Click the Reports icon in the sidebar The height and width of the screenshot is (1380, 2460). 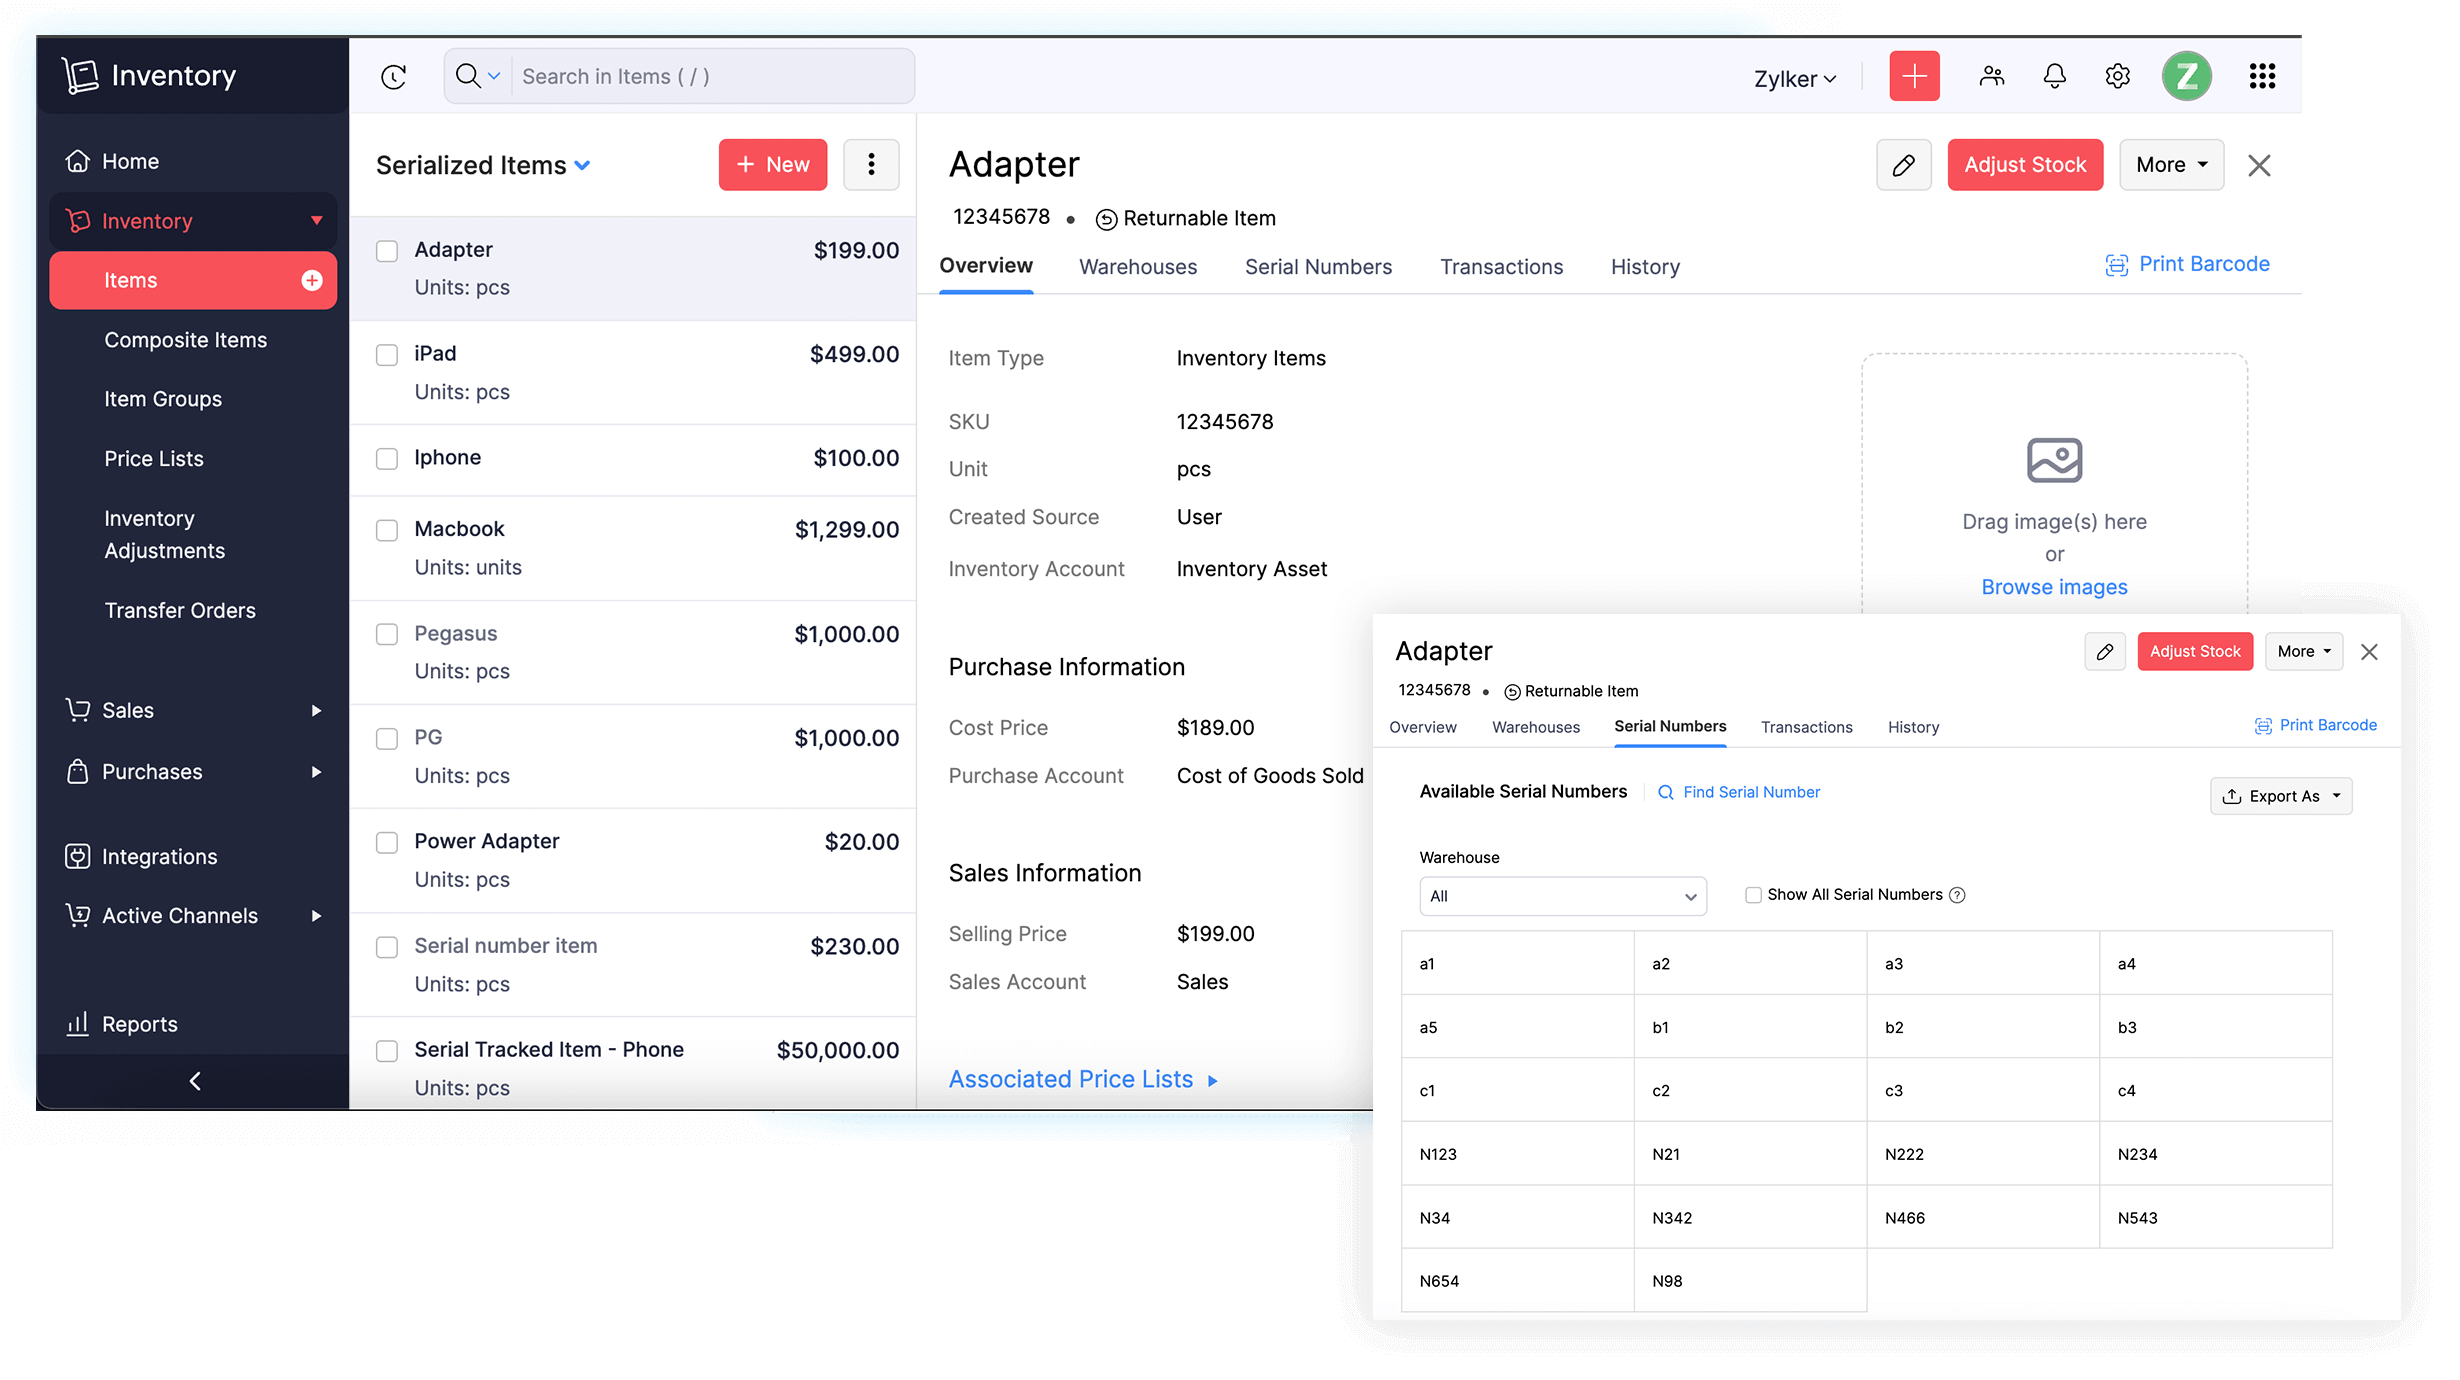click(x=78, y=1023)
